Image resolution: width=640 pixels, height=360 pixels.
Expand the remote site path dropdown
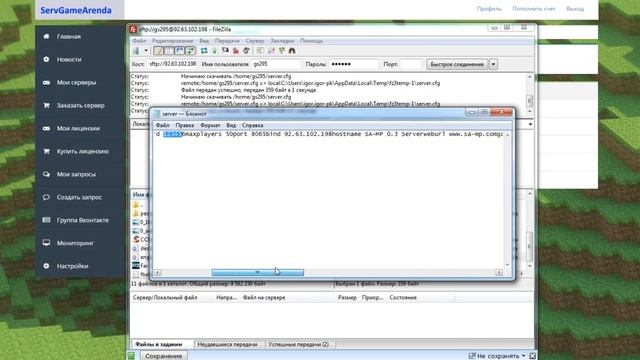point(530,124)
